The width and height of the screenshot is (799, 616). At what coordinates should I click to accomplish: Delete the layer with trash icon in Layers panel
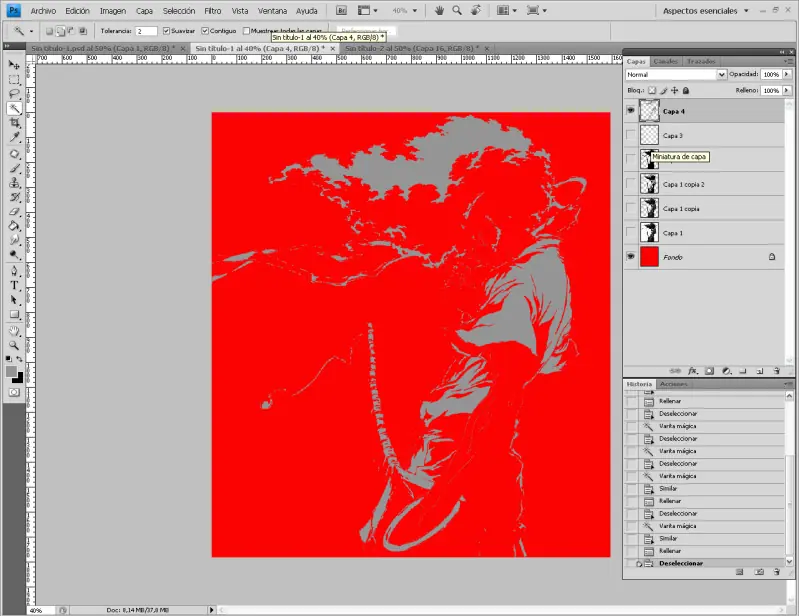pos(777,371)
